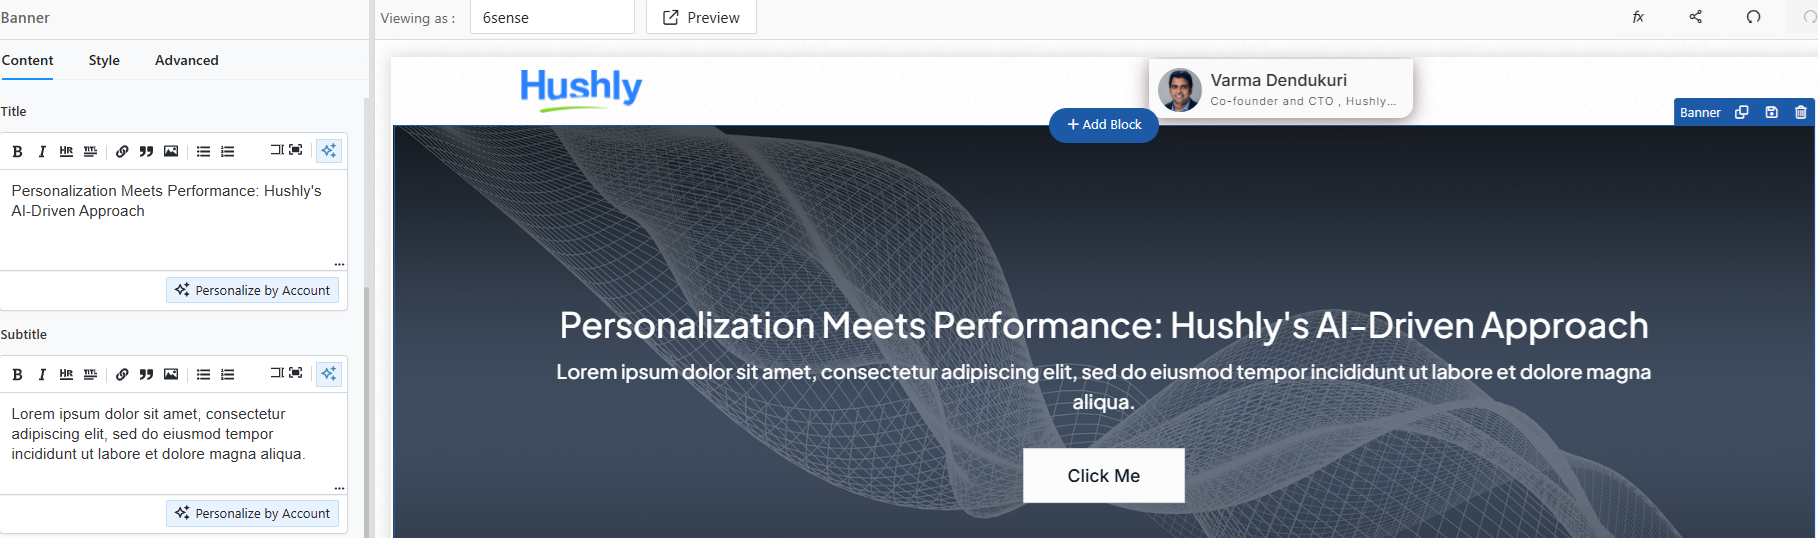
Task: Switch to the Style tab
Action: [x=104, y=60]
